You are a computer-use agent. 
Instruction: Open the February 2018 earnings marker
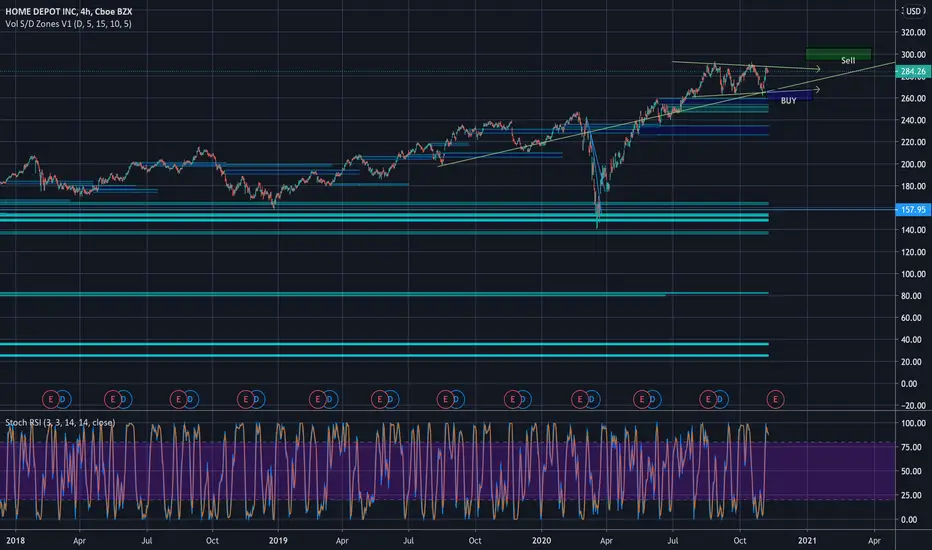(x=51, y=399)
